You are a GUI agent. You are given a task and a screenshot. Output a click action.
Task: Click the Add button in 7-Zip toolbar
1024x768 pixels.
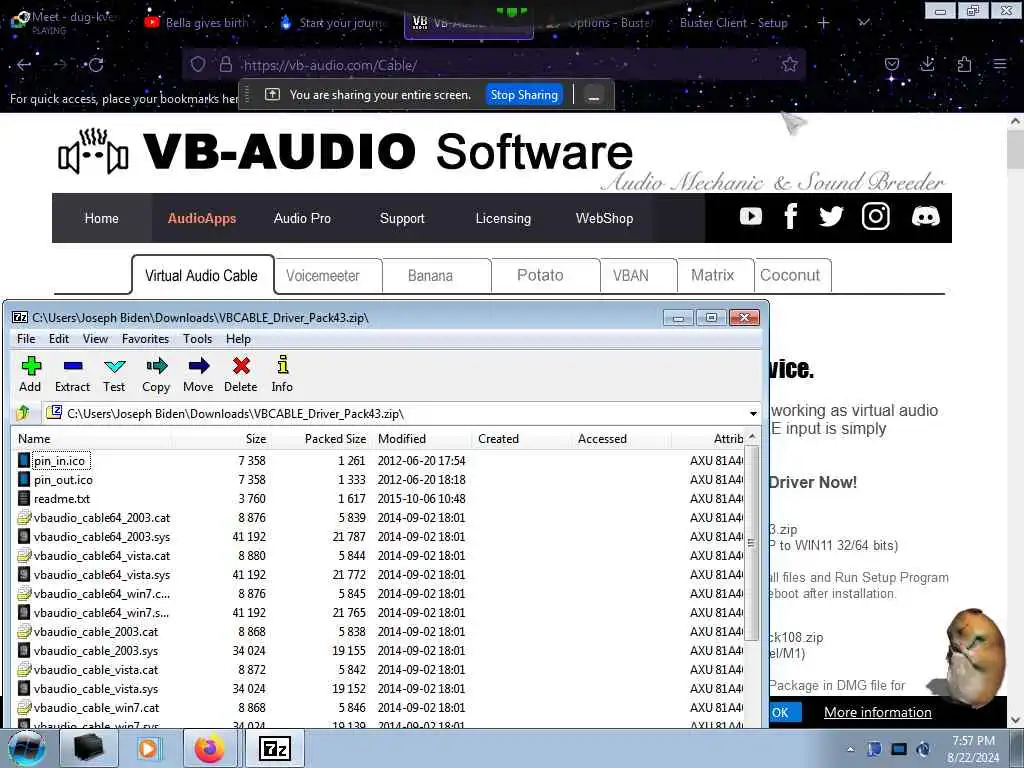click(x=31, y=374)
